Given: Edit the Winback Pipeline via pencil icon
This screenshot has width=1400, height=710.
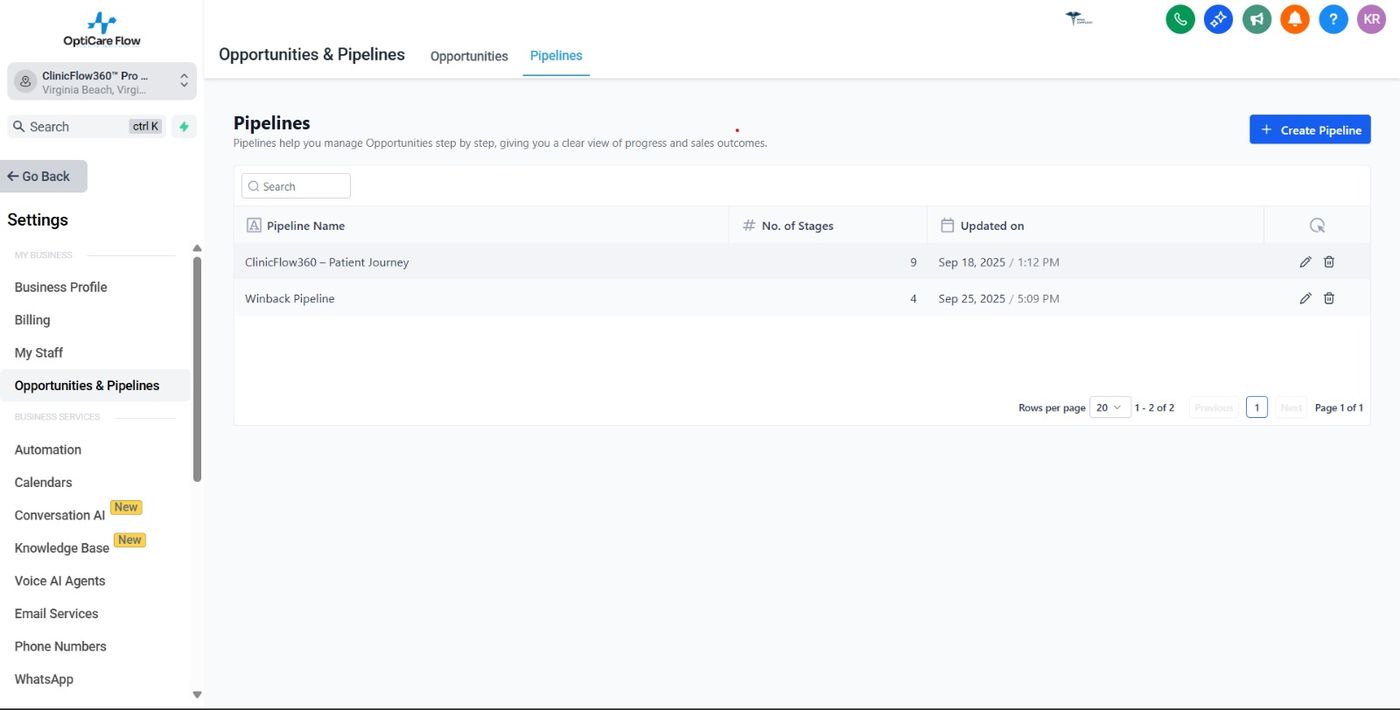Looking at the screenshot, I should click(1305, 298).
